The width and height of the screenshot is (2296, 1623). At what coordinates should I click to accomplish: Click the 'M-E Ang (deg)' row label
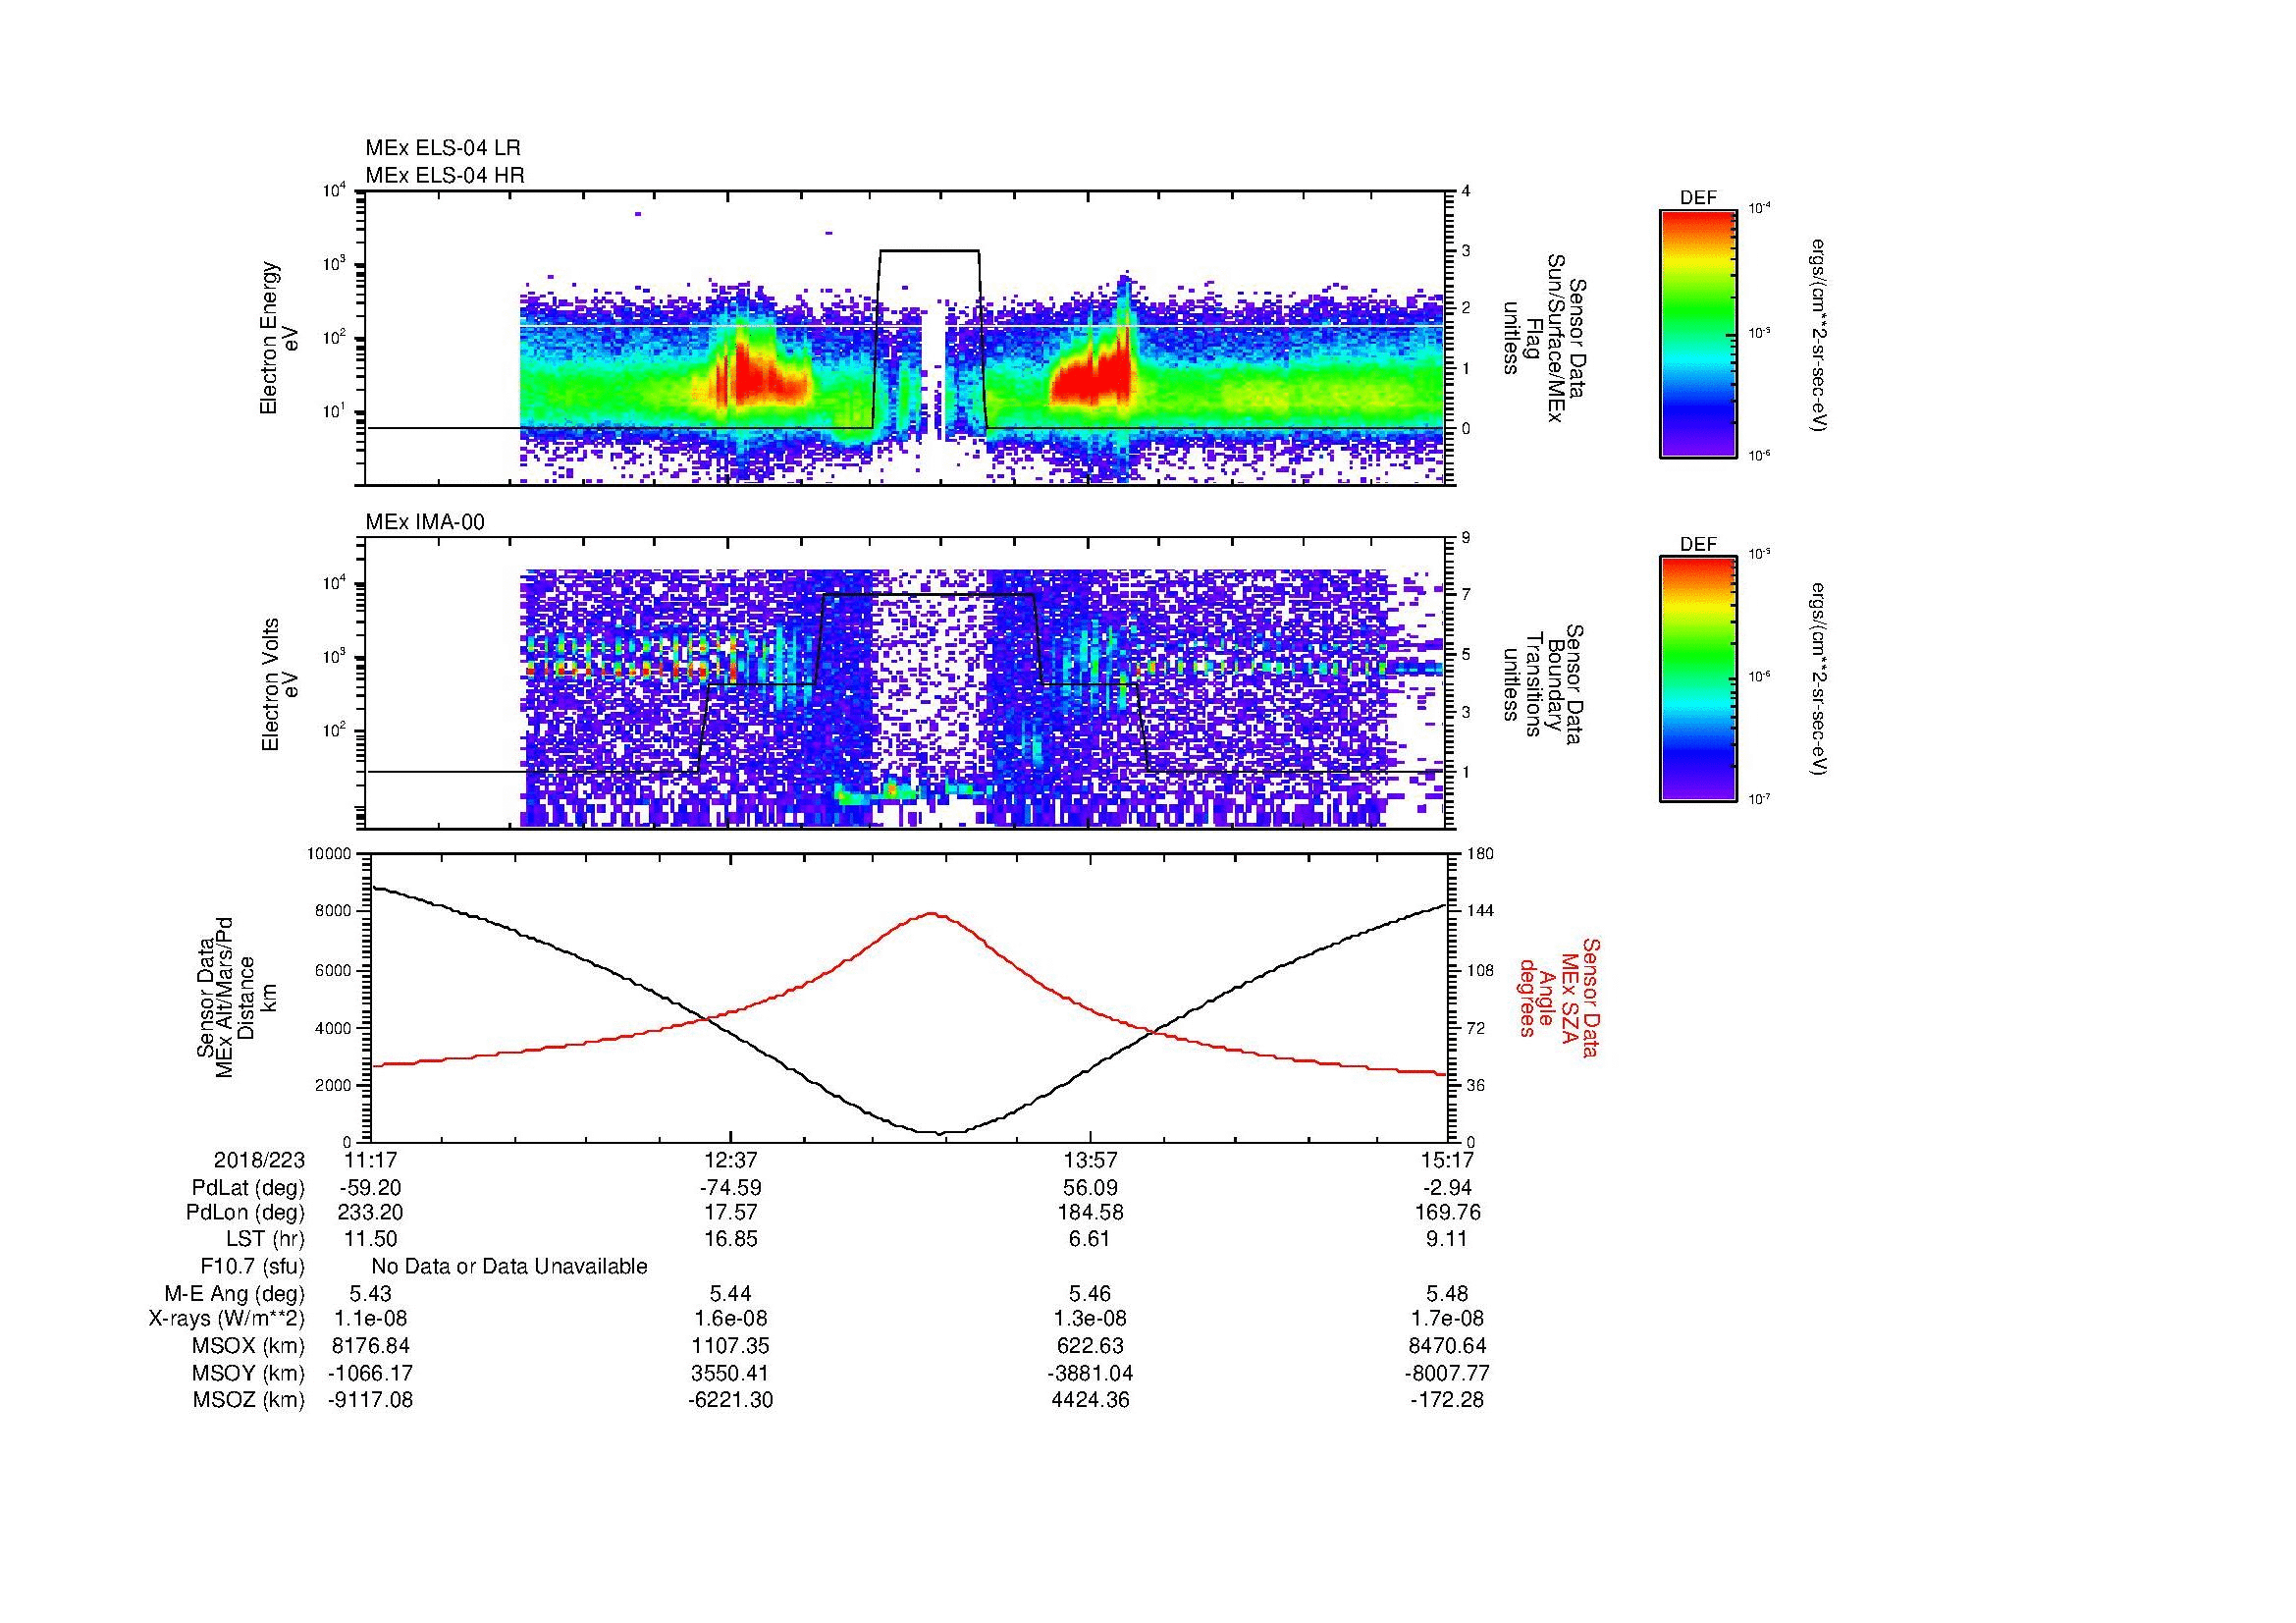tap(235, 1294)
